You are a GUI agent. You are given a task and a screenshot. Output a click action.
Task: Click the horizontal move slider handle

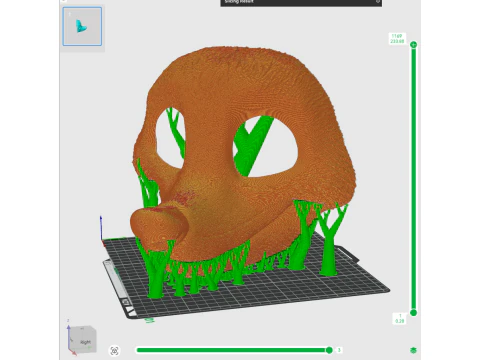(329, 350)
